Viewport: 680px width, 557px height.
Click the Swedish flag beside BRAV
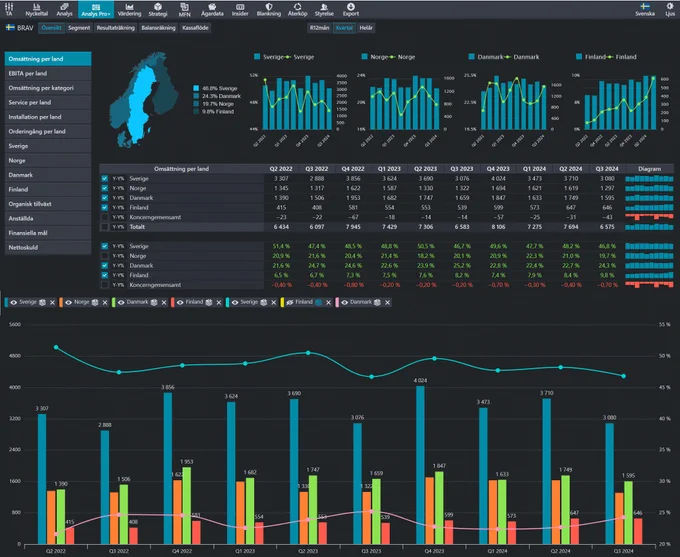click(10, 28)
